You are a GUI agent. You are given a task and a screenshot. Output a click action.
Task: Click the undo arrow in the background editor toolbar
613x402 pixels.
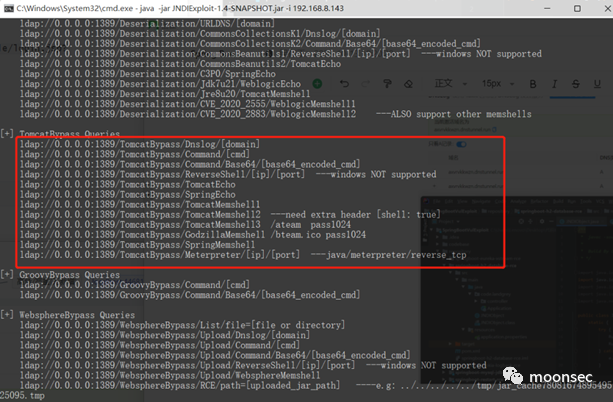(344, 84)
